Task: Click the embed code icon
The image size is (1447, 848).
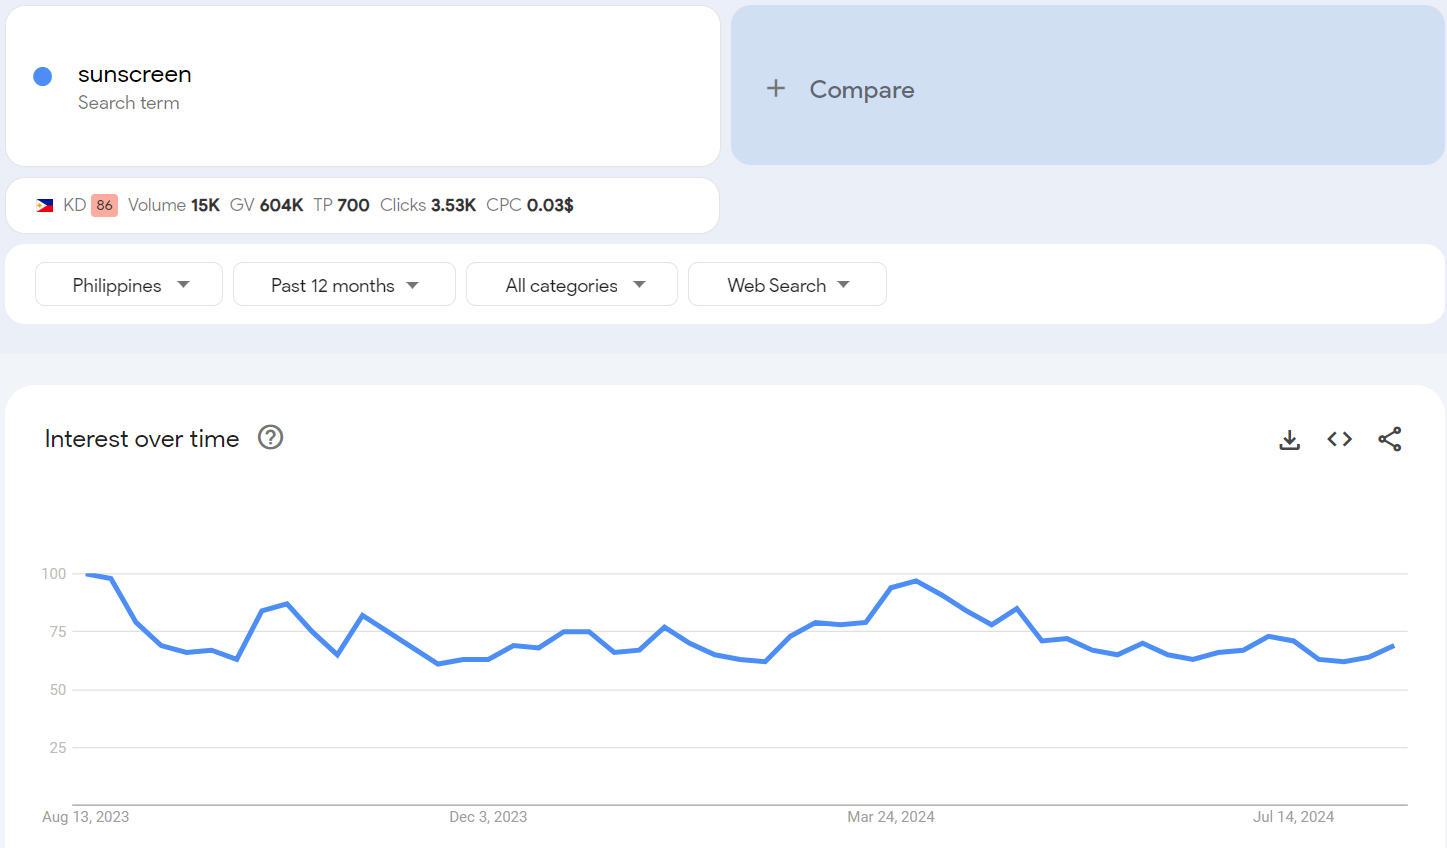Action: [x=1339, y=439]
